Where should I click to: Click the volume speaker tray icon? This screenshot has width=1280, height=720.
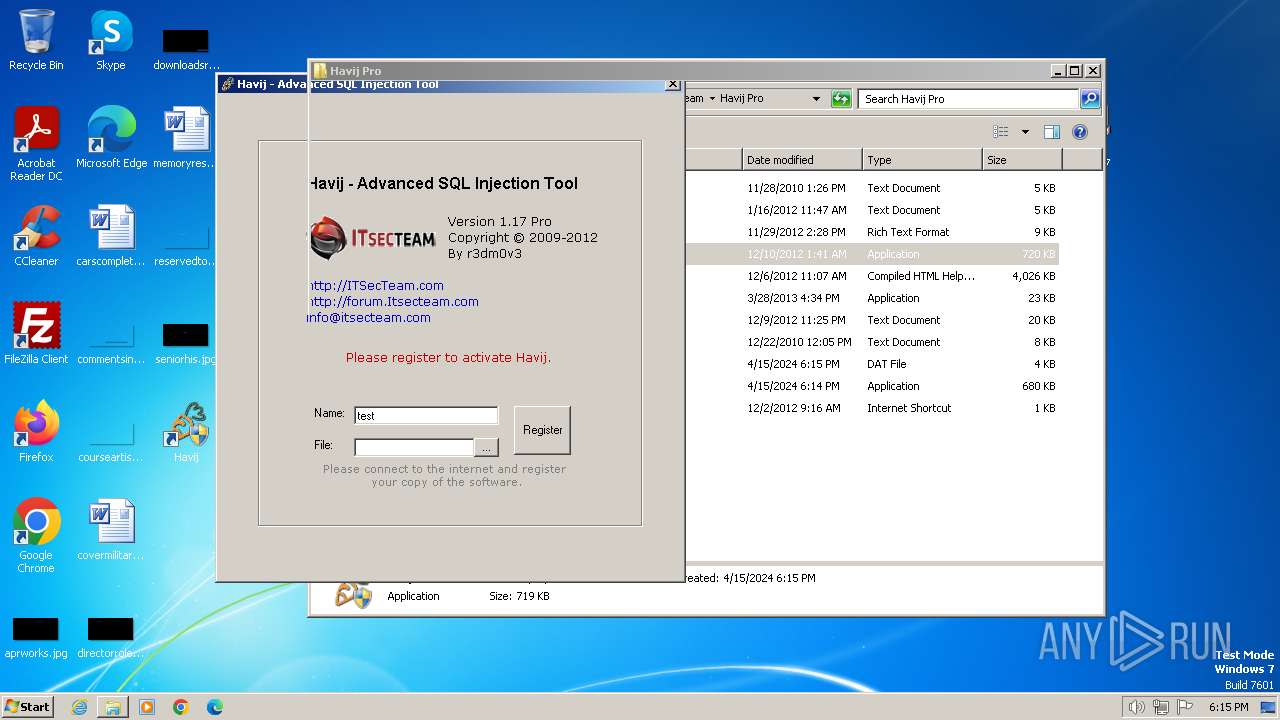[x=1136, y=707]
